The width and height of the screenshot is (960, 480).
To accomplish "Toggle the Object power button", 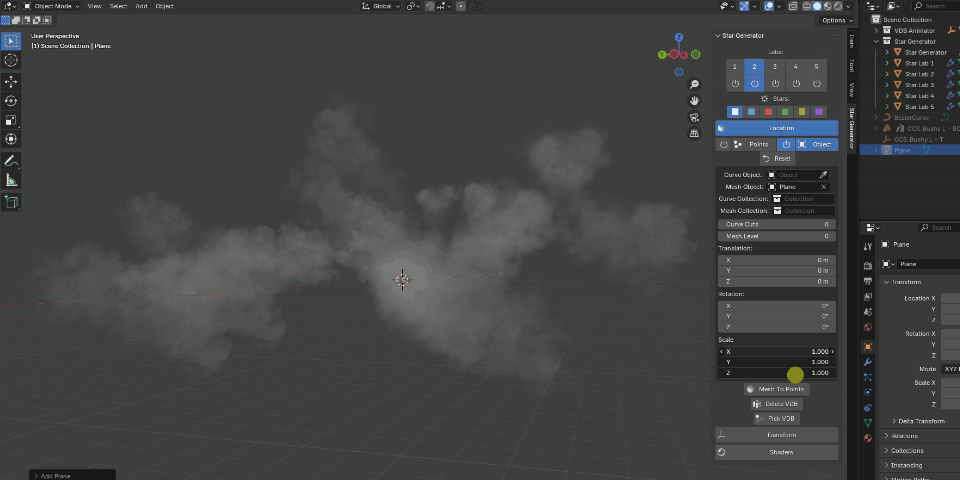I will pos(786,144).
